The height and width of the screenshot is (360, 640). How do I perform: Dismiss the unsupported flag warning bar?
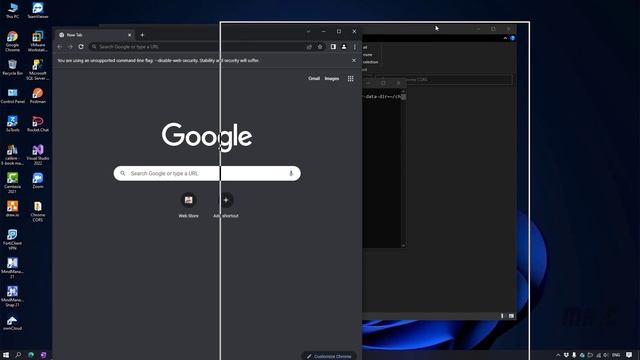(354, 60)
